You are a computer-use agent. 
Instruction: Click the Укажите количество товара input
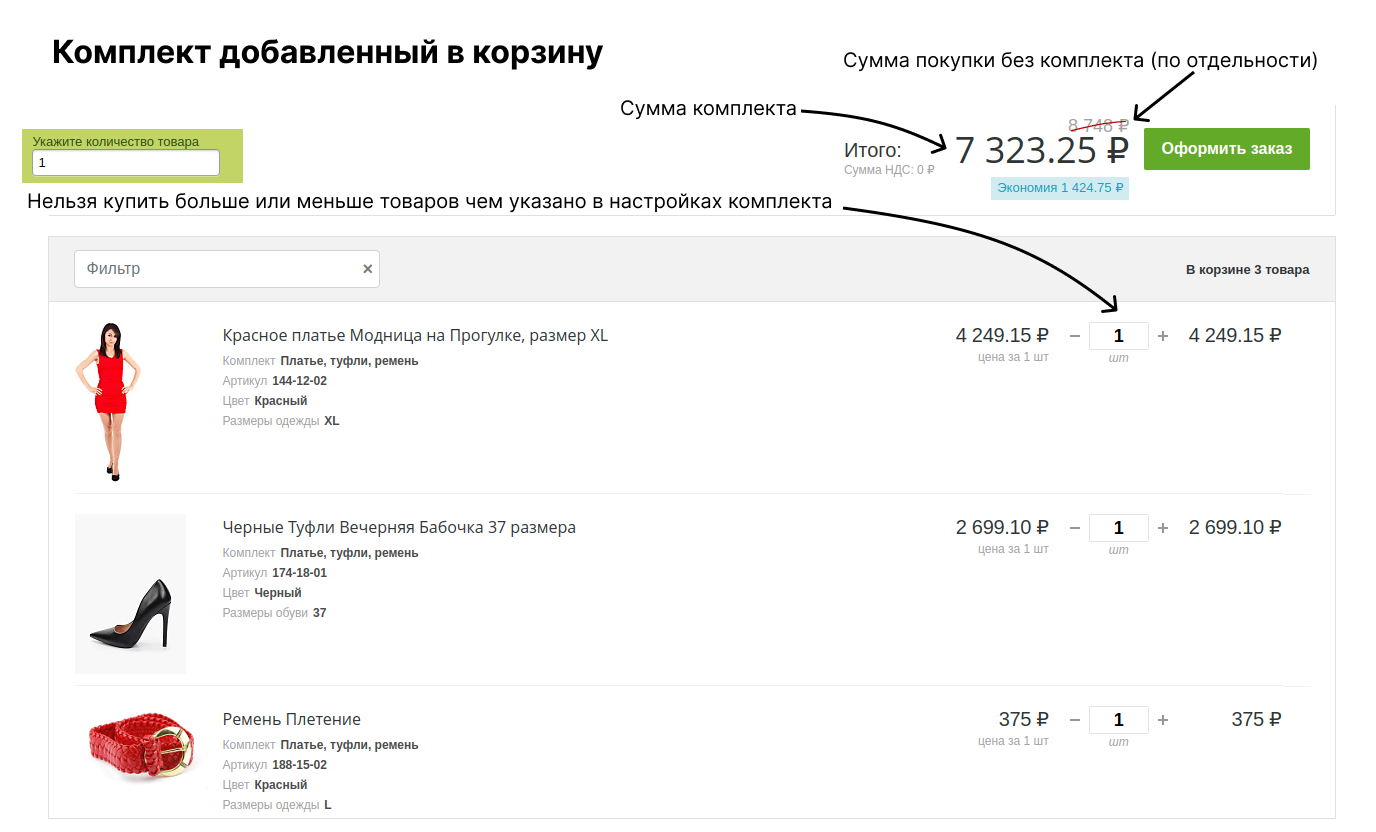[125, 162]
